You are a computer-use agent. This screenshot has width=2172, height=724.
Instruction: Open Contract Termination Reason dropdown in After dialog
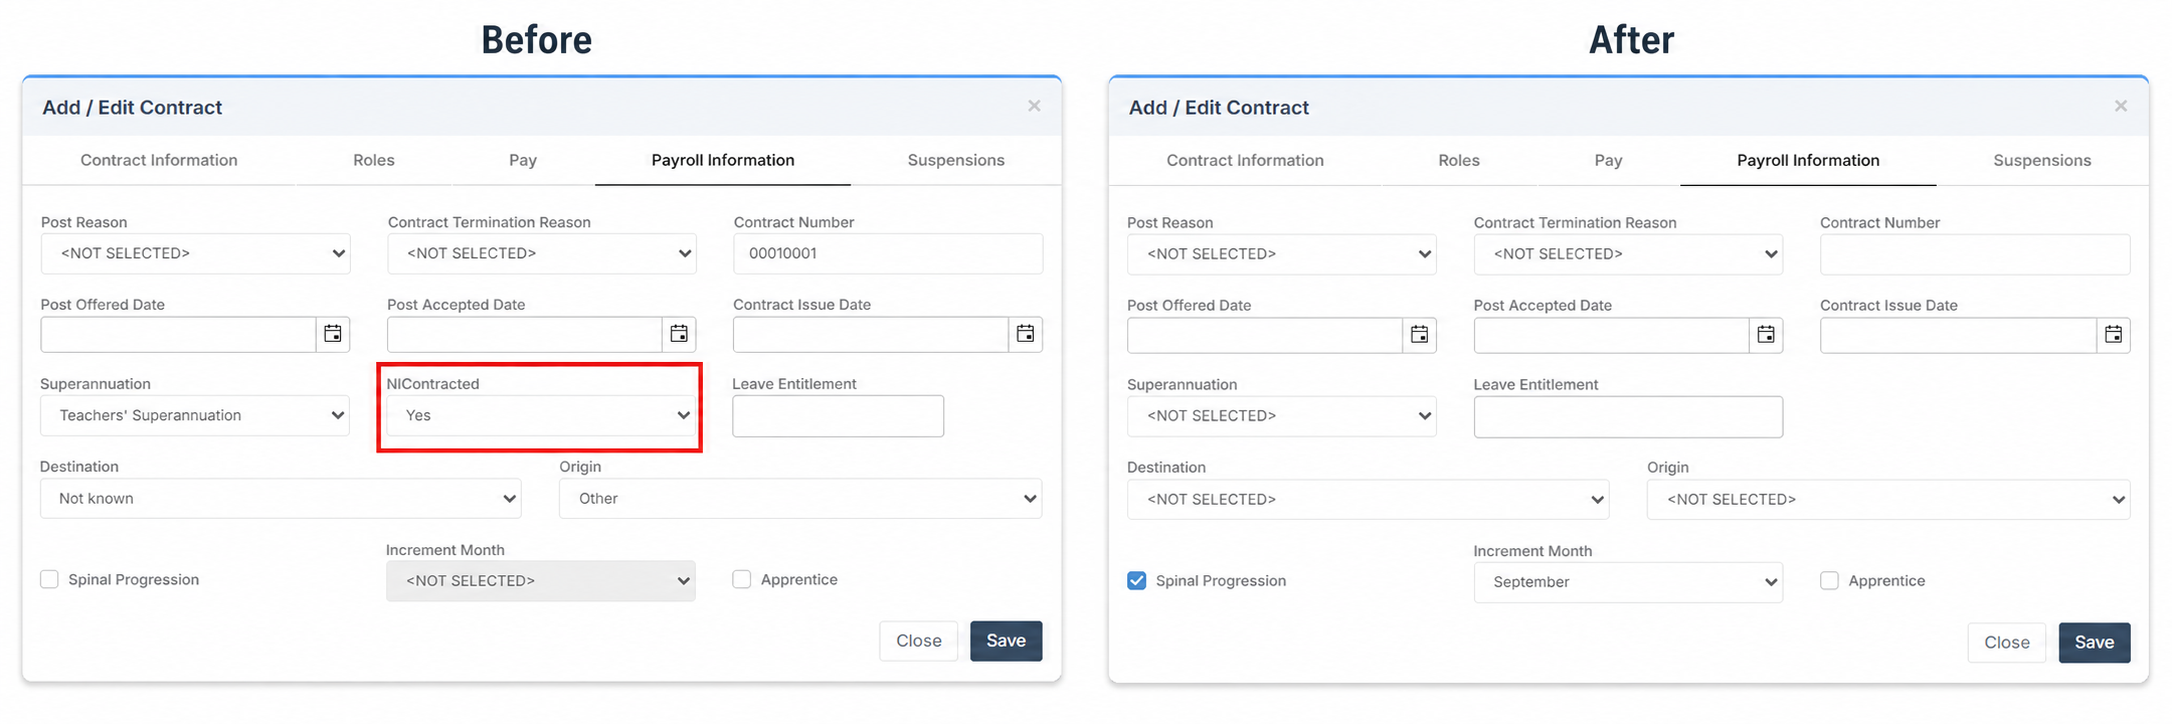(1628, 254)
